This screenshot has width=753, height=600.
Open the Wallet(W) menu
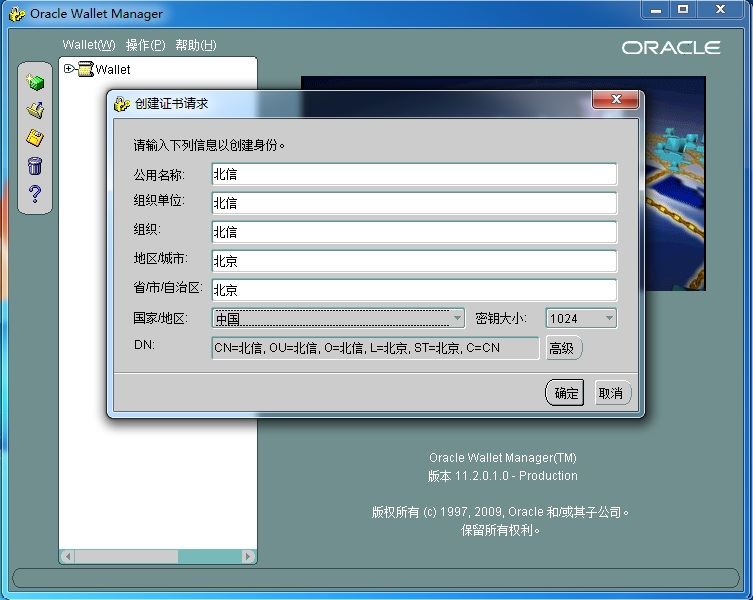point(89,45)
